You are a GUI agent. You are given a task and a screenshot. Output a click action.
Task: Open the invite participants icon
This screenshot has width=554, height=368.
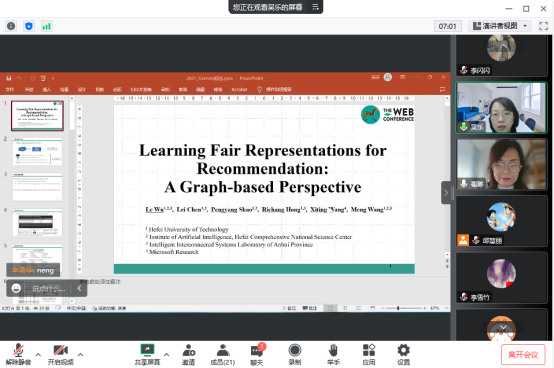pos(188,355)
